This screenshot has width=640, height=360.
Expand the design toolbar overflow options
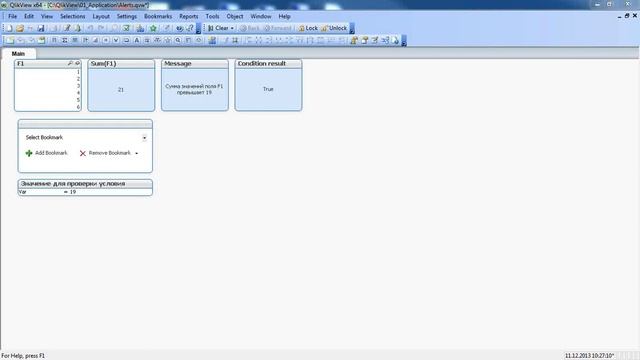[404, 40]
